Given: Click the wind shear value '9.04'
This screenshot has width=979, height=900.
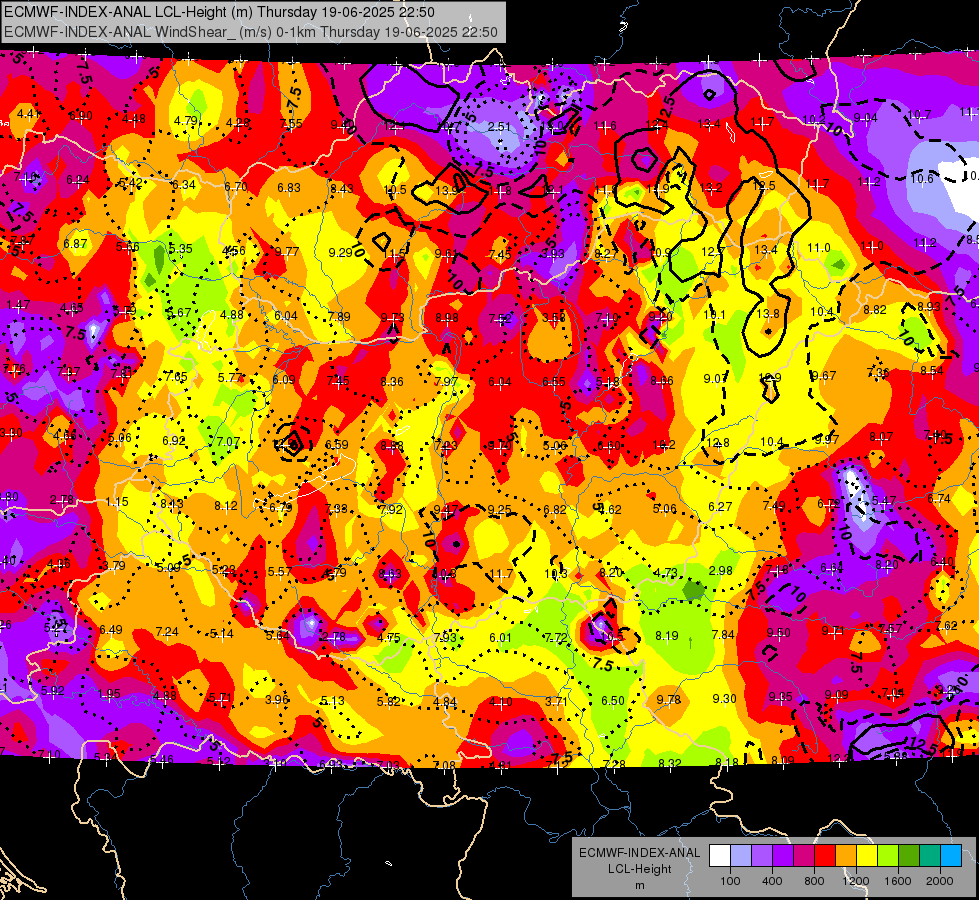Looking at the screenshot, I should click(865, 118).
